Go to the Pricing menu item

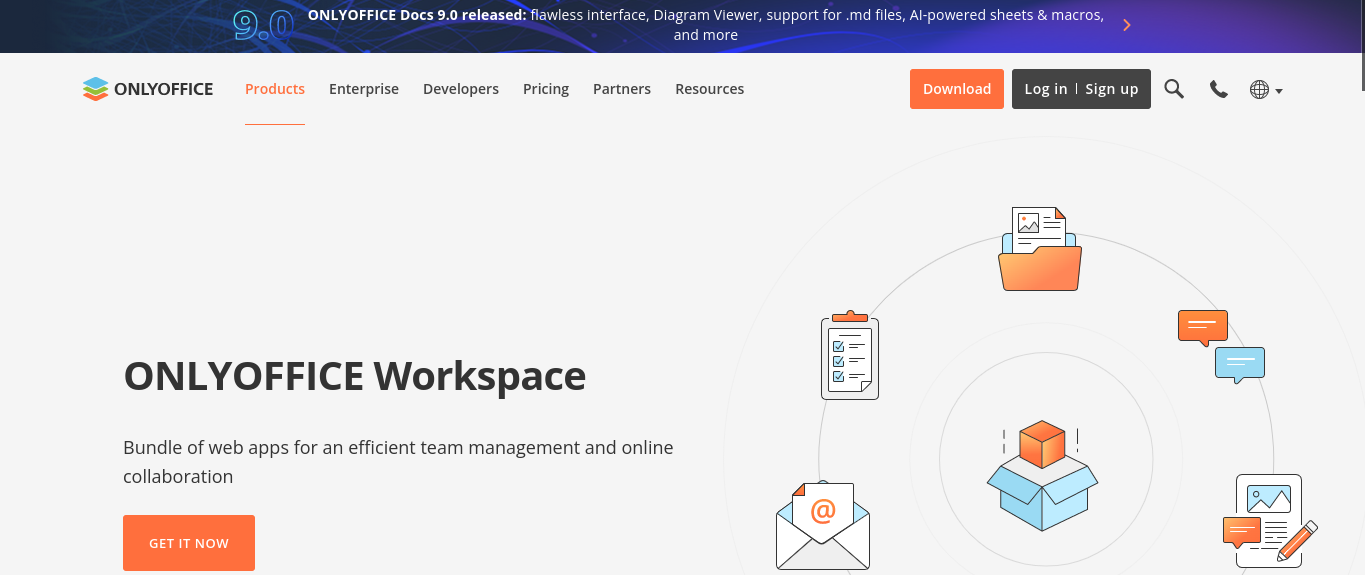click(546, 89)
